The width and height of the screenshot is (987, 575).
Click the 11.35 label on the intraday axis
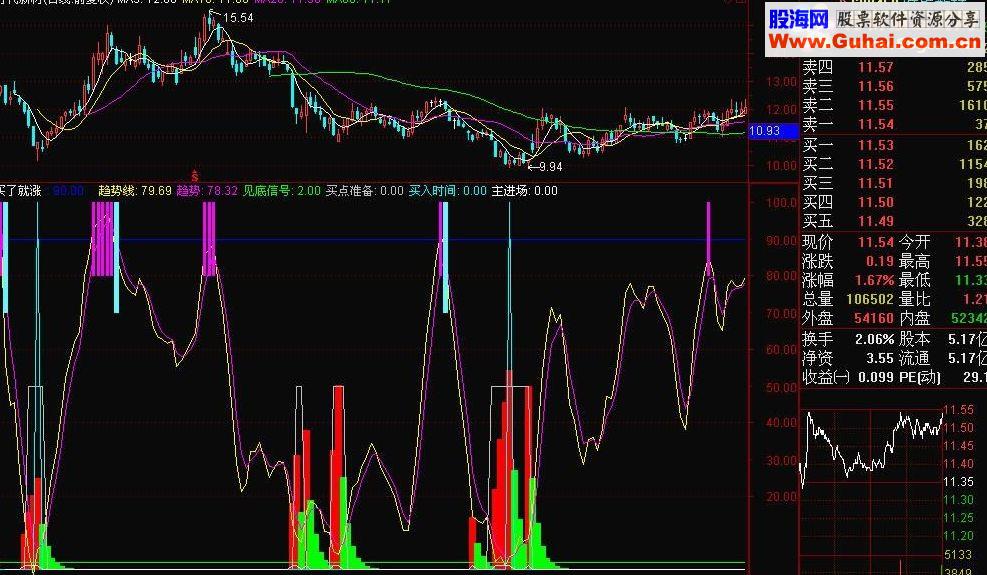pyautogui.click(x=961, y=482)
